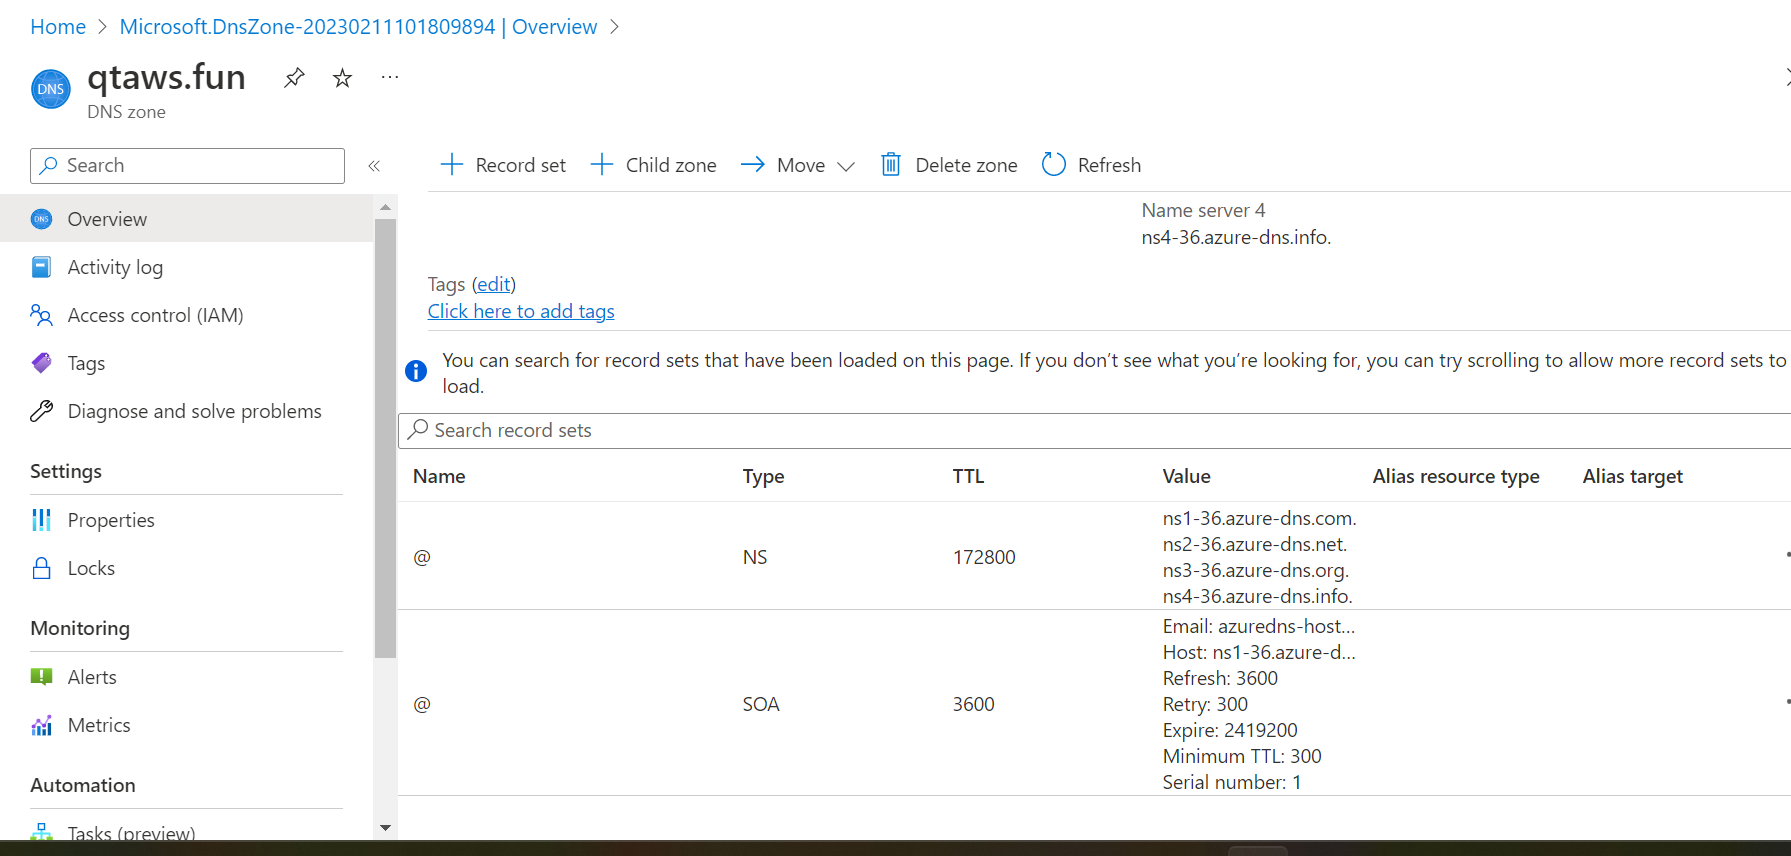Open Access control (IAM)
1791x856 pixels.
pyautogui.click(x=155, y=315)
